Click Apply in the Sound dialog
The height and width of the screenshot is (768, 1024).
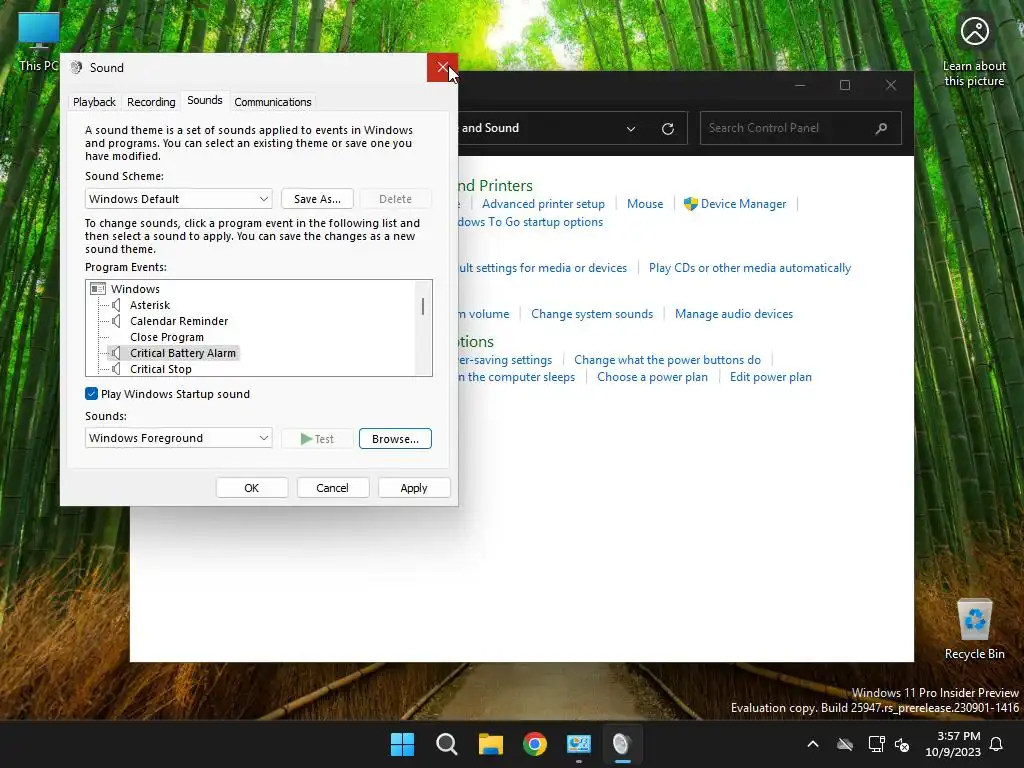(414, 488)
